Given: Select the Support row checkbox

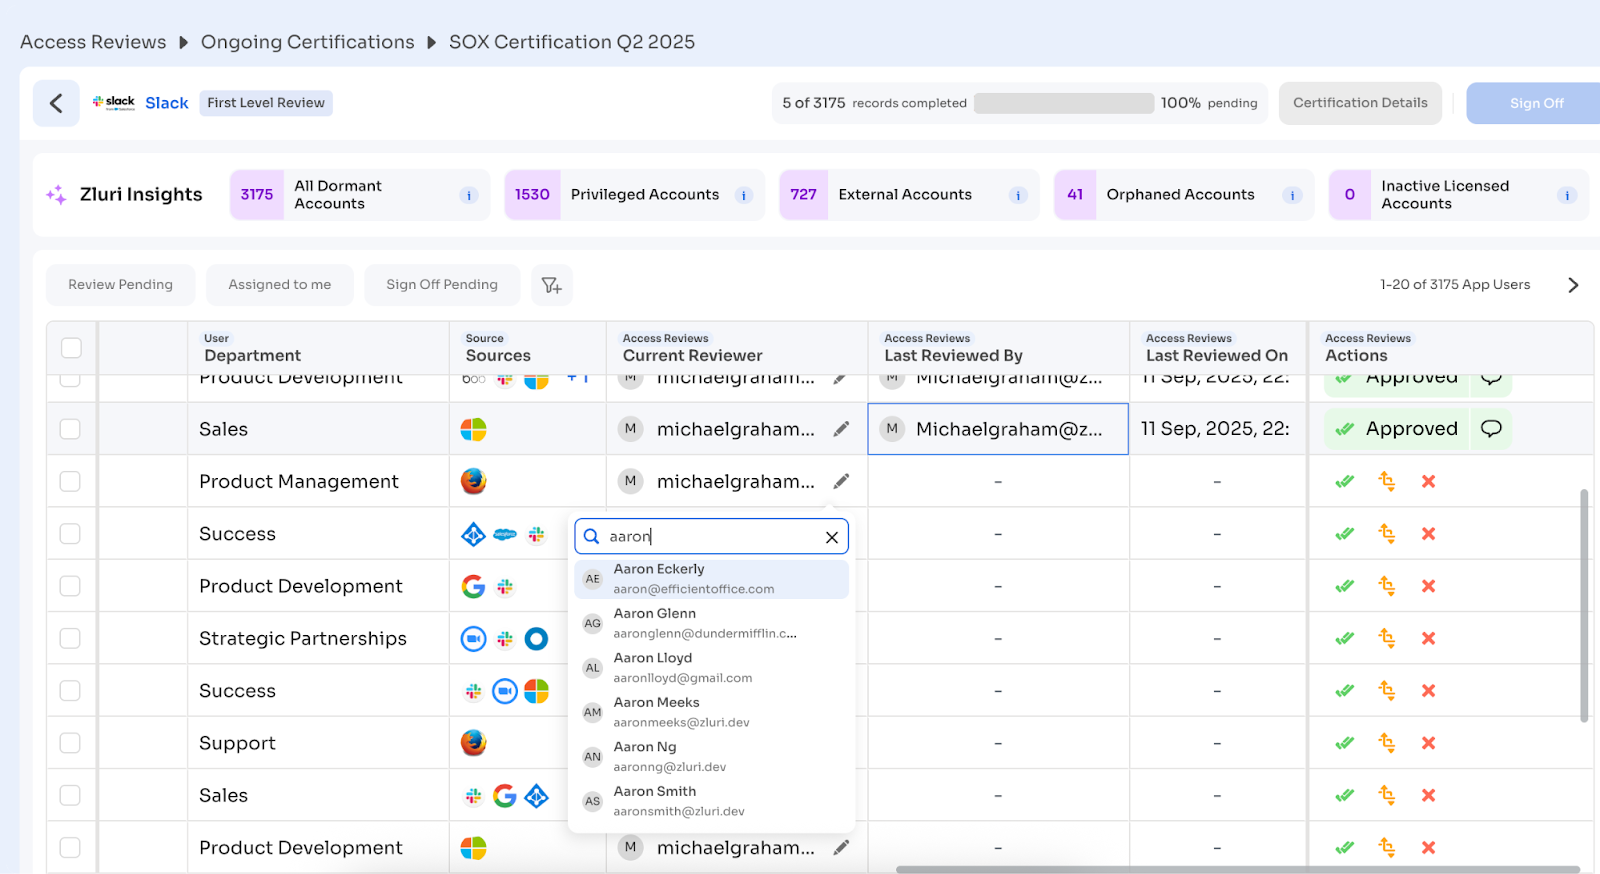Looking at the screenshot, I should click(70, 743).
